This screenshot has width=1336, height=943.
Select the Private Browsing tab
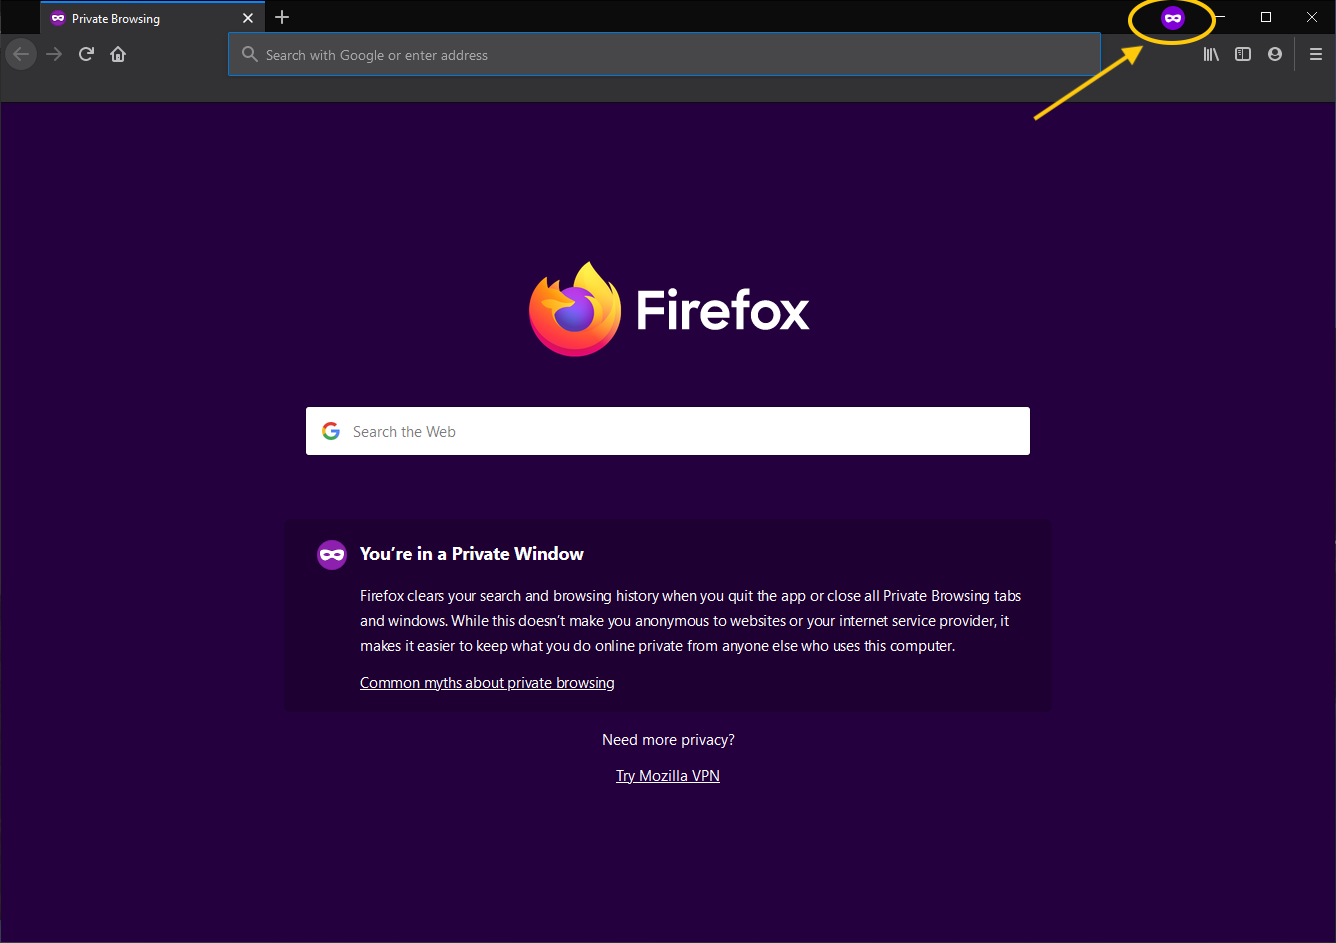tap(153, 18)
